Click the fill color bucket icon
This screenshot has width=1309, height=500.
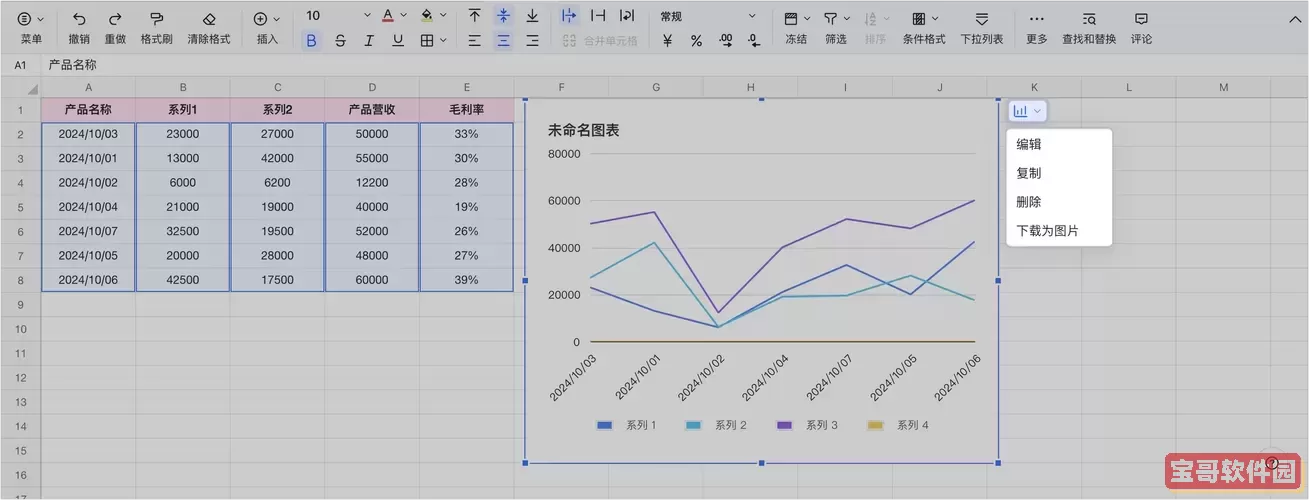point(427,16)
